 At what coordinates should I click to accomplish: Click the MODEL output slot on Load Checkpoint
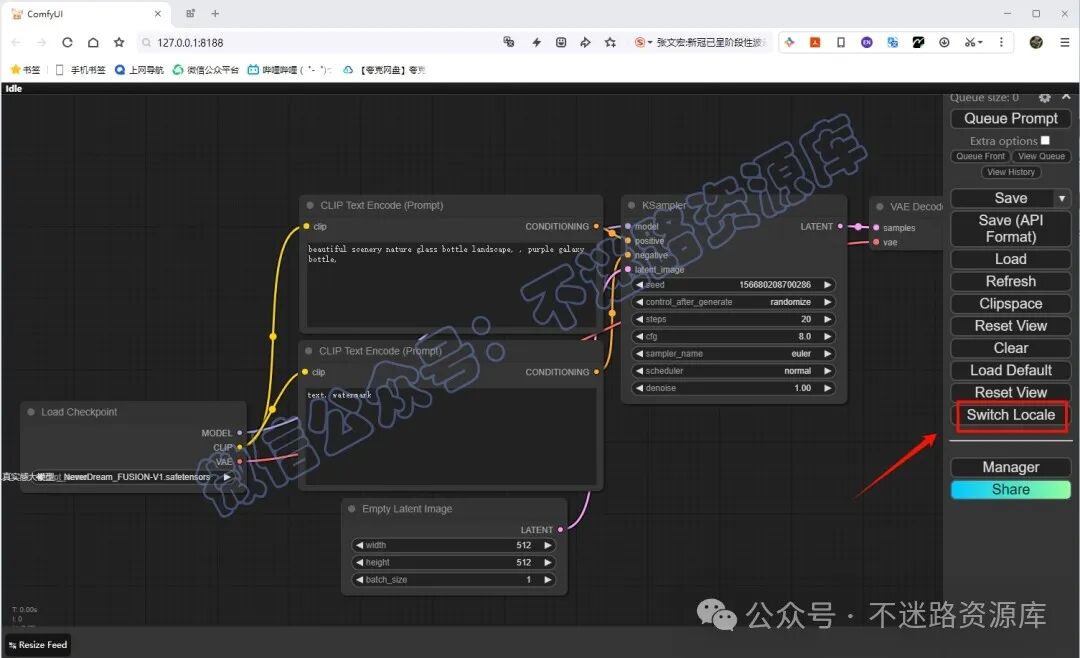[x=240, y=433]
